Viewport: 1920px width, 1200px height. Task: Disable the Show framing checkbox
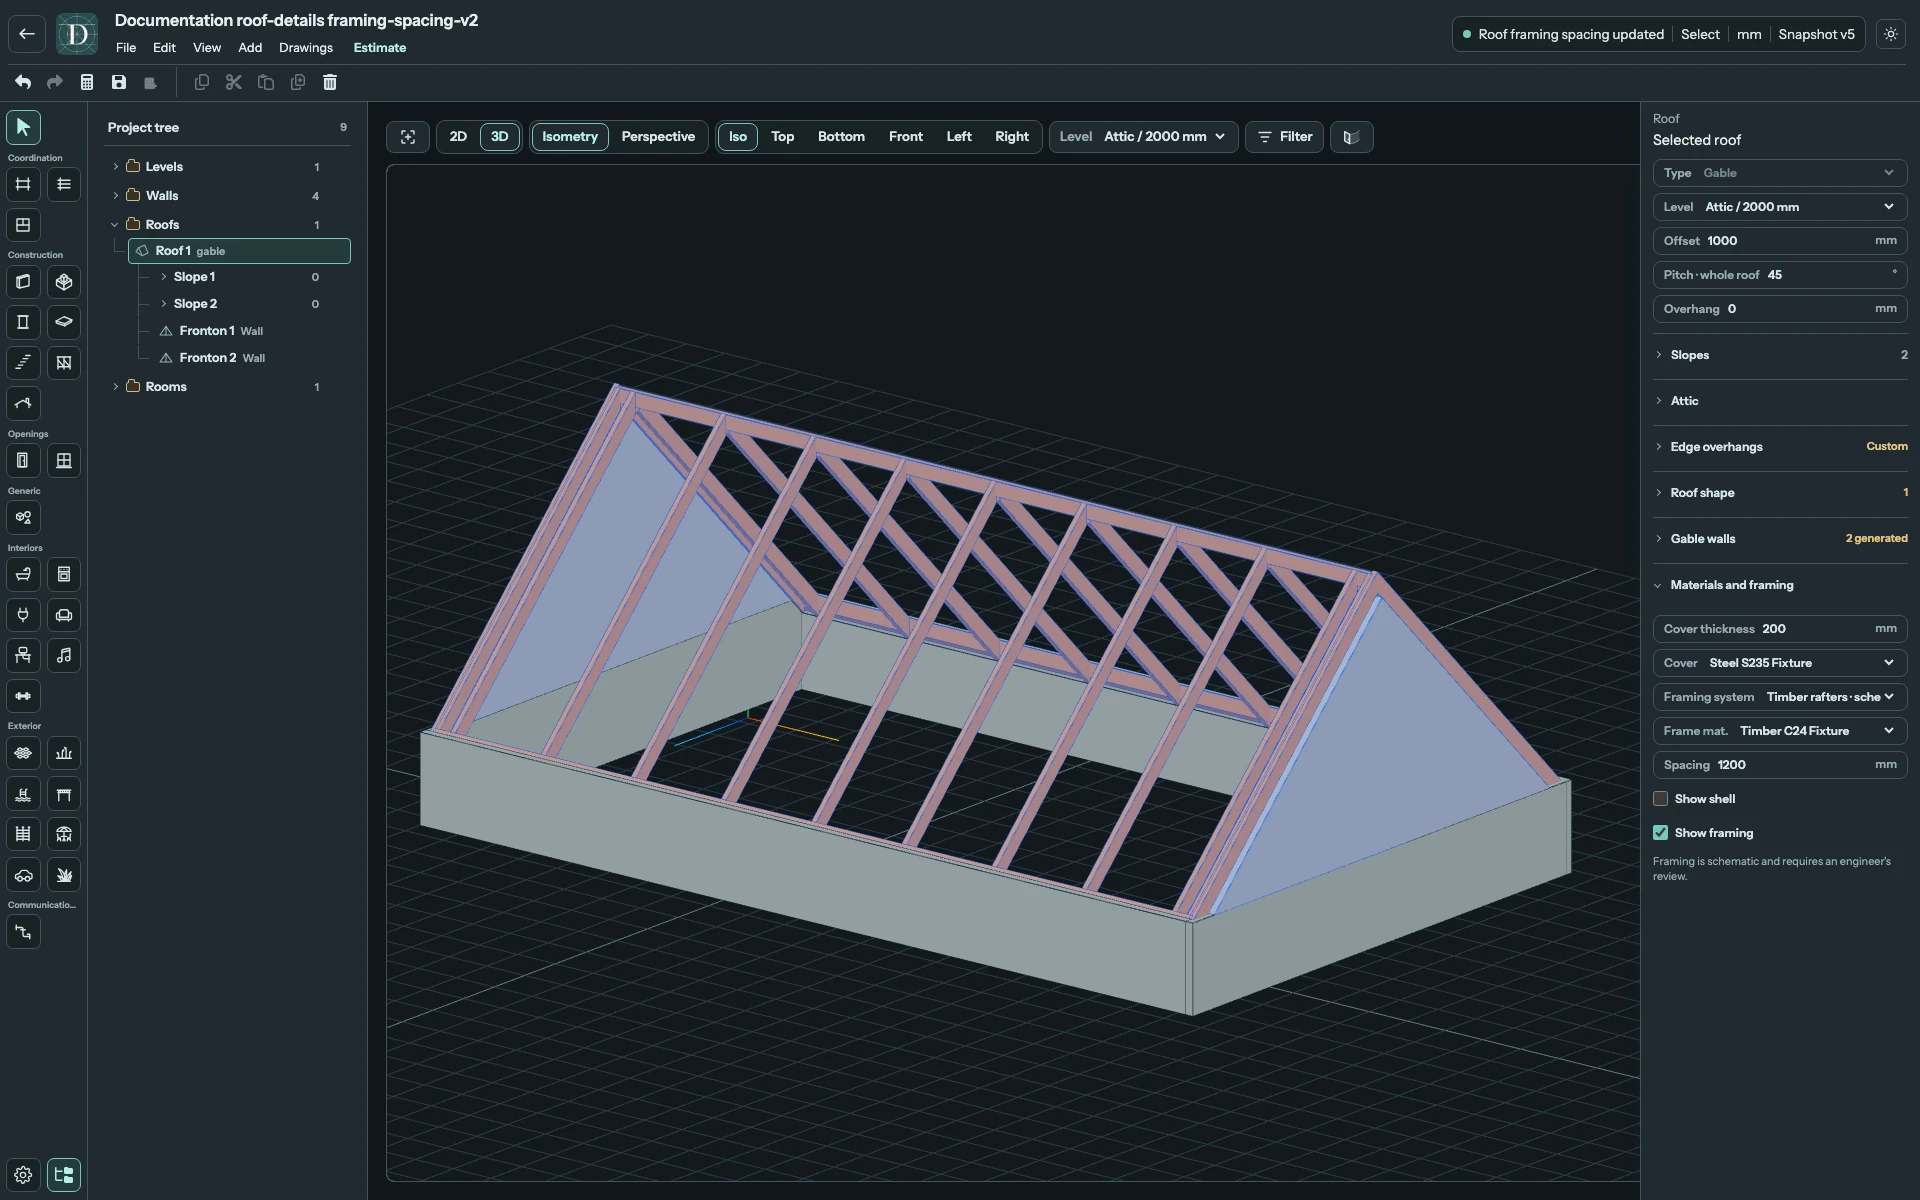1661,833
